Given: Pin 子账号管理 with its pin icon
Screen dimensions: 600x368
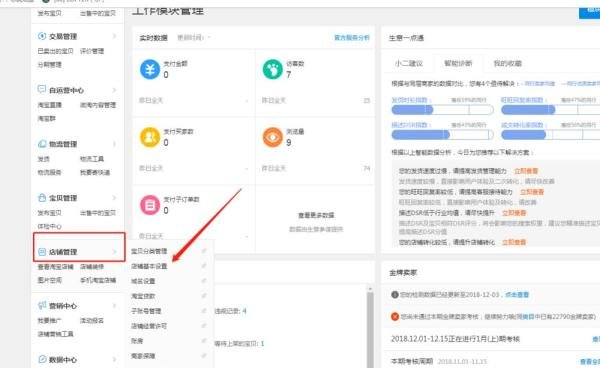Looking at the screenshot, I should 204,311.
